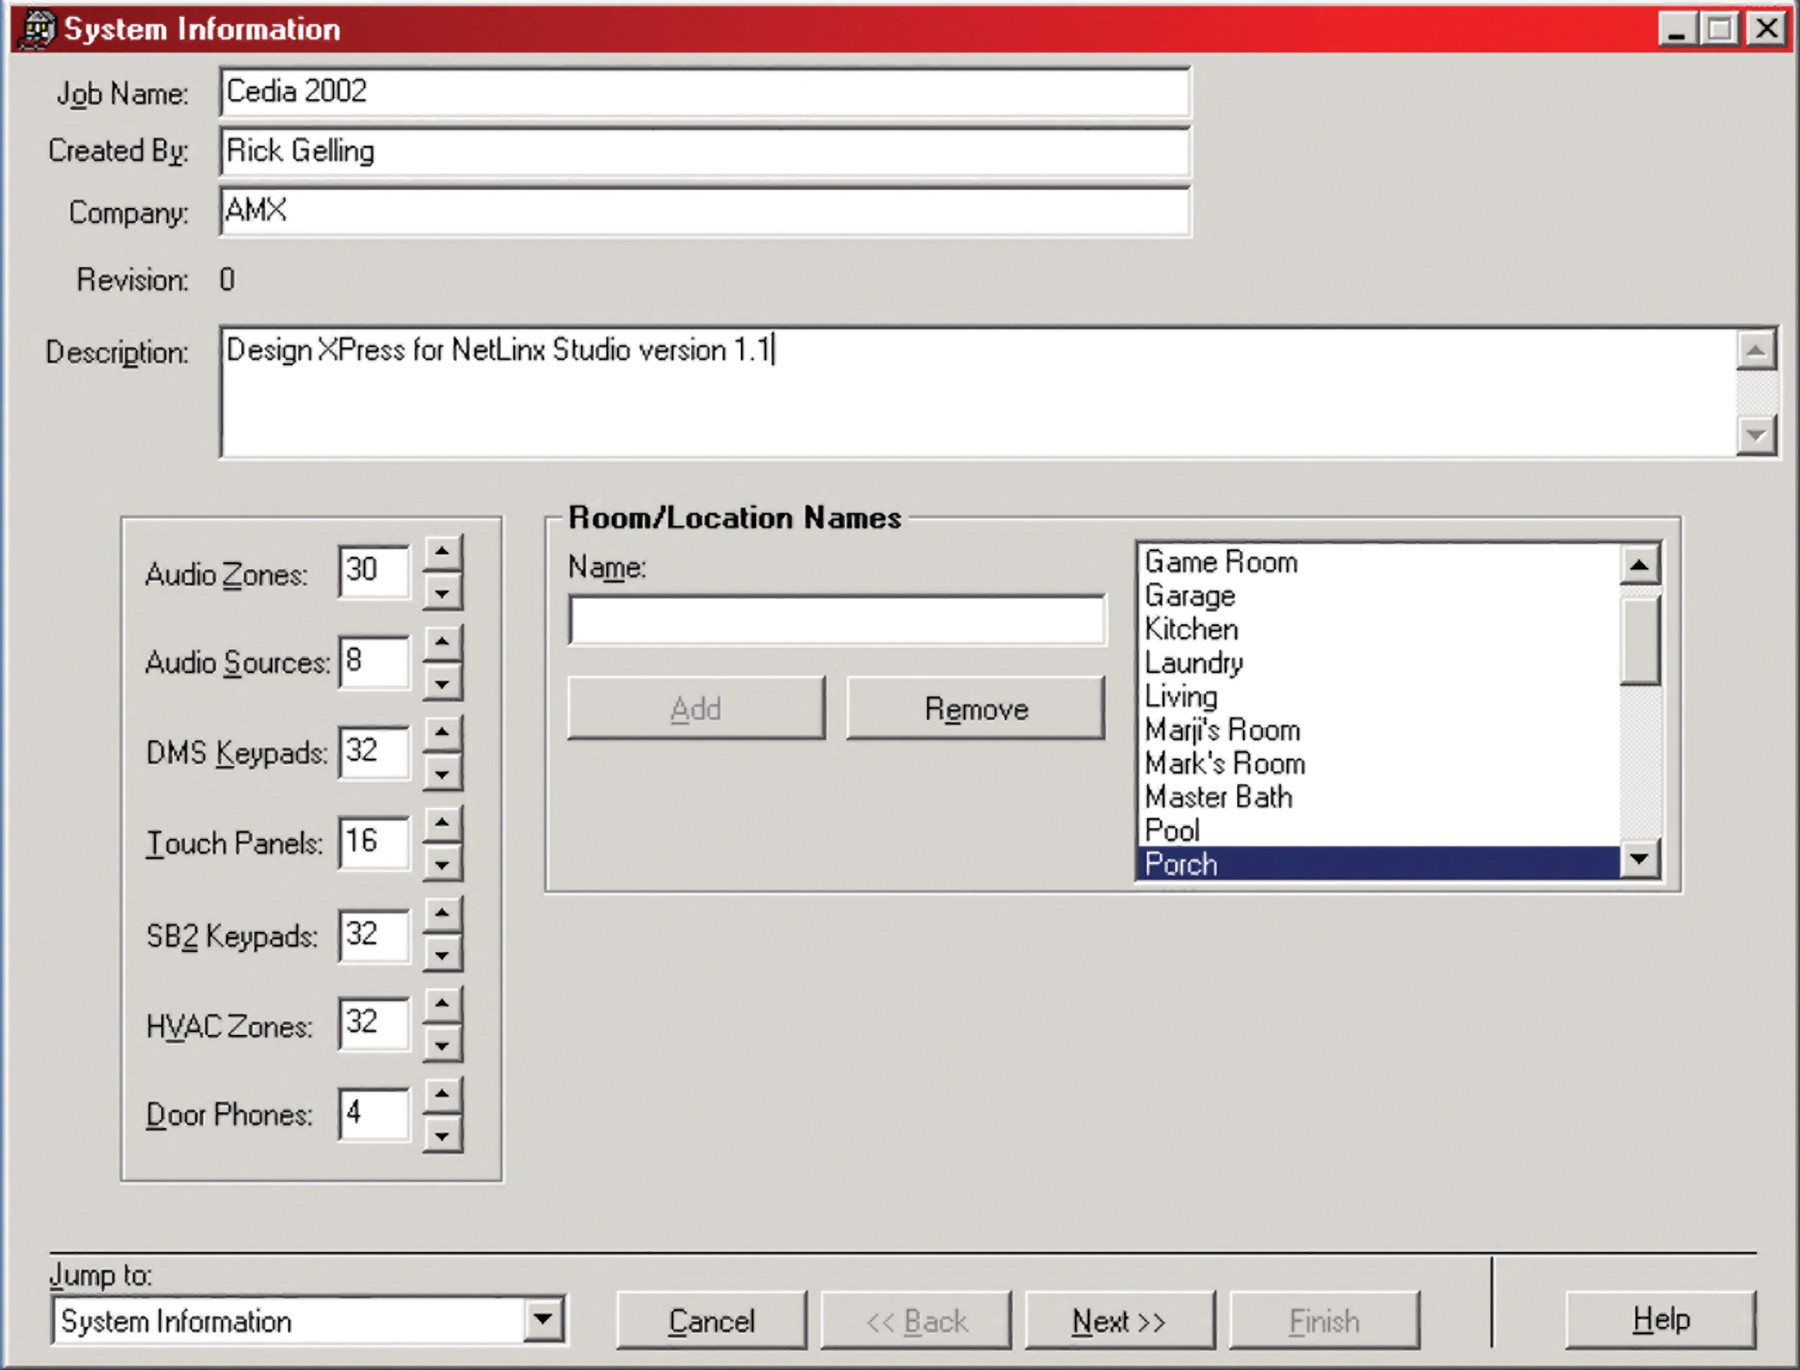Click room list scrollbar up arrow
Viewport: 1800px width, 1370px height.
tap(1640, 565)
